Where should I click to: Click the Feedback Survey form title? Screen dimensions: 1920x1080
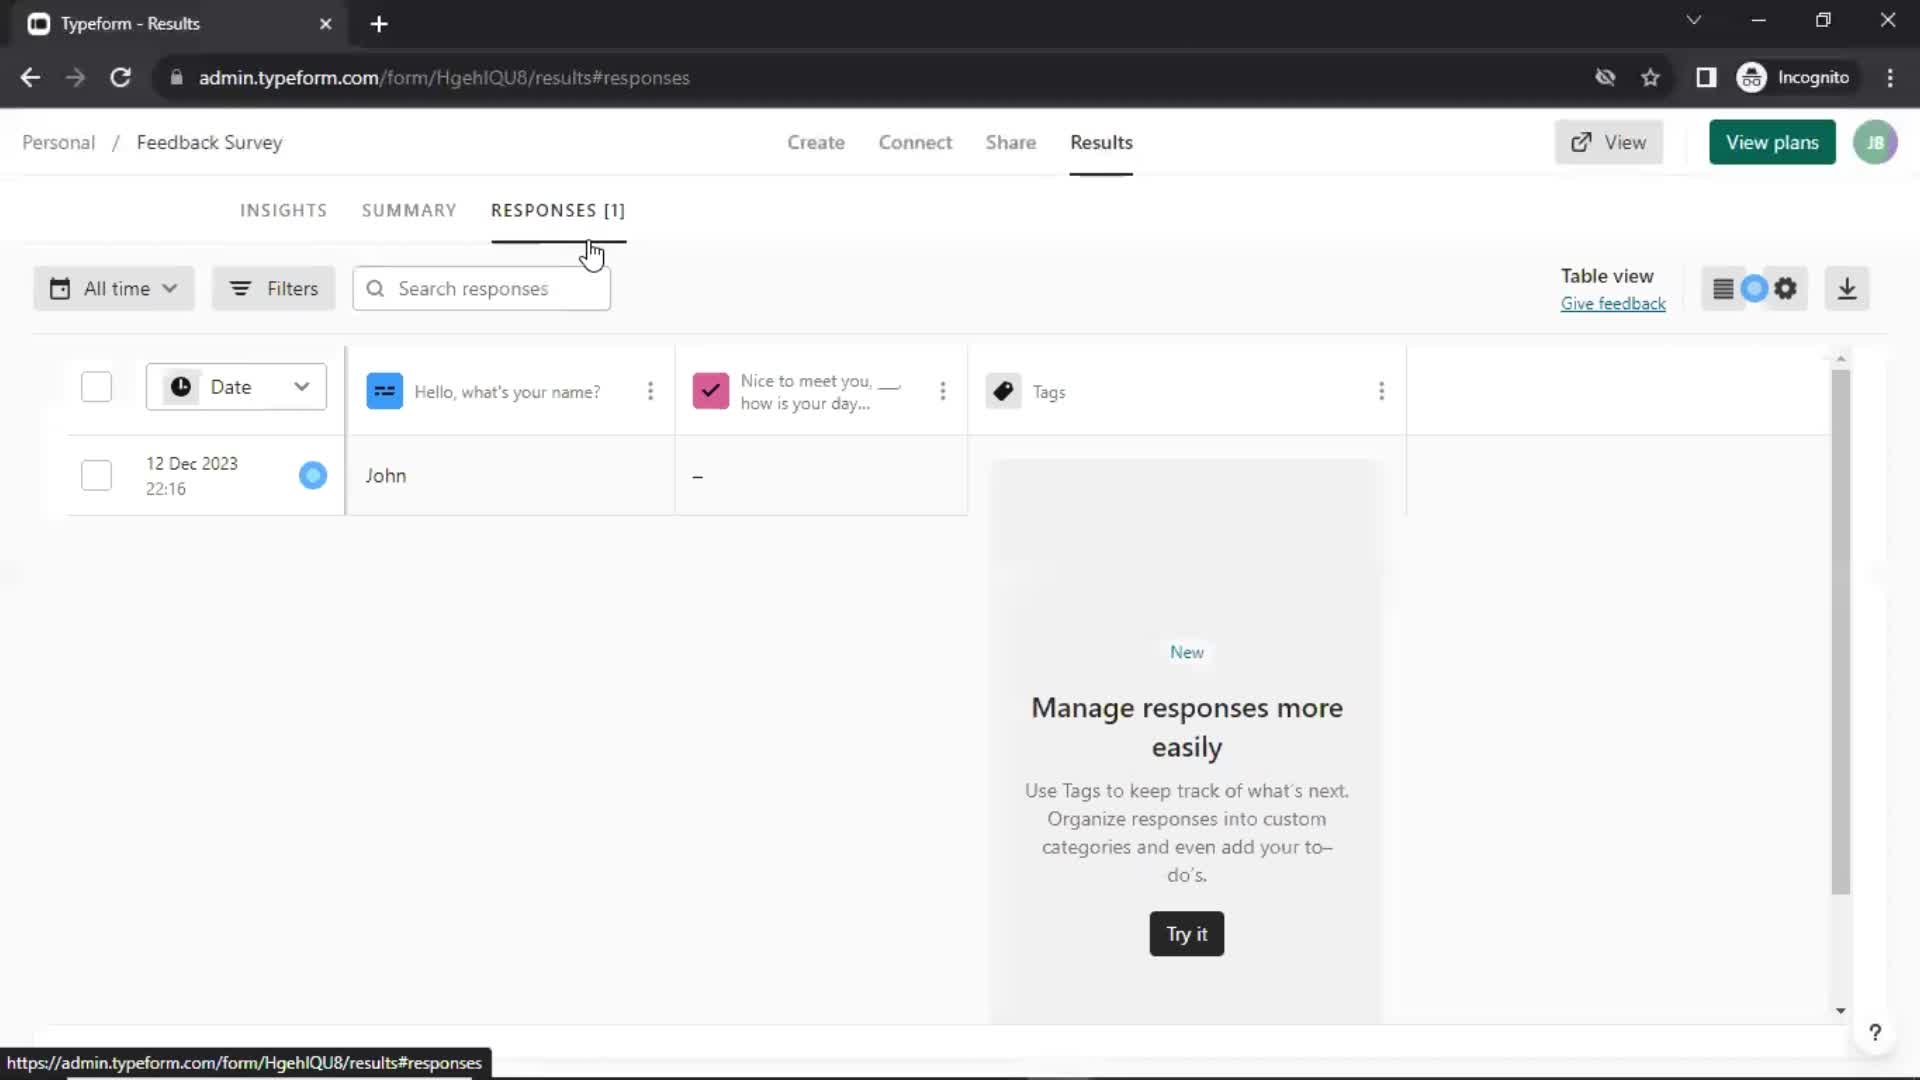[209, 142]
